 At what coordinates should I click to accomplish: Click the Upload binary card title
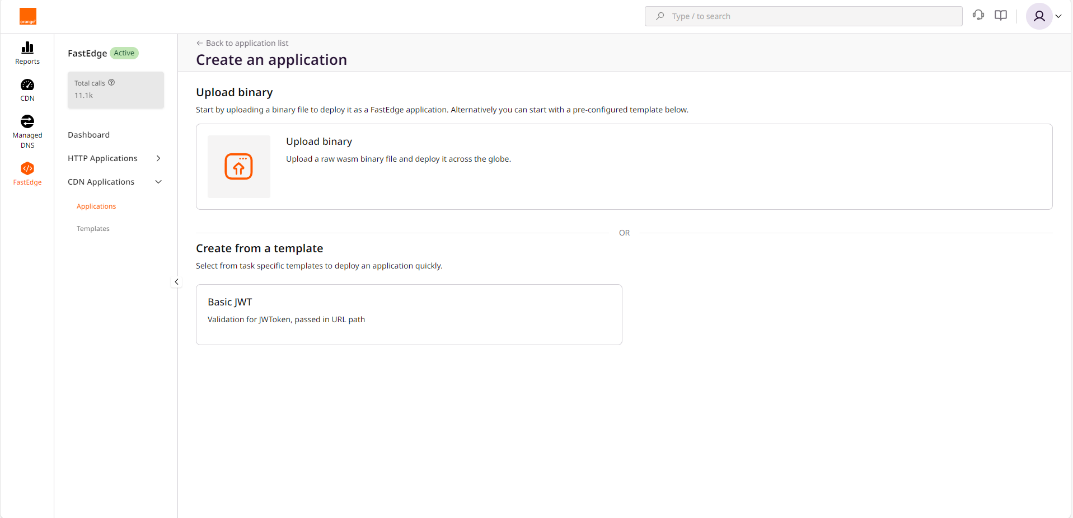pyautogui.click(x=319, y=142)
